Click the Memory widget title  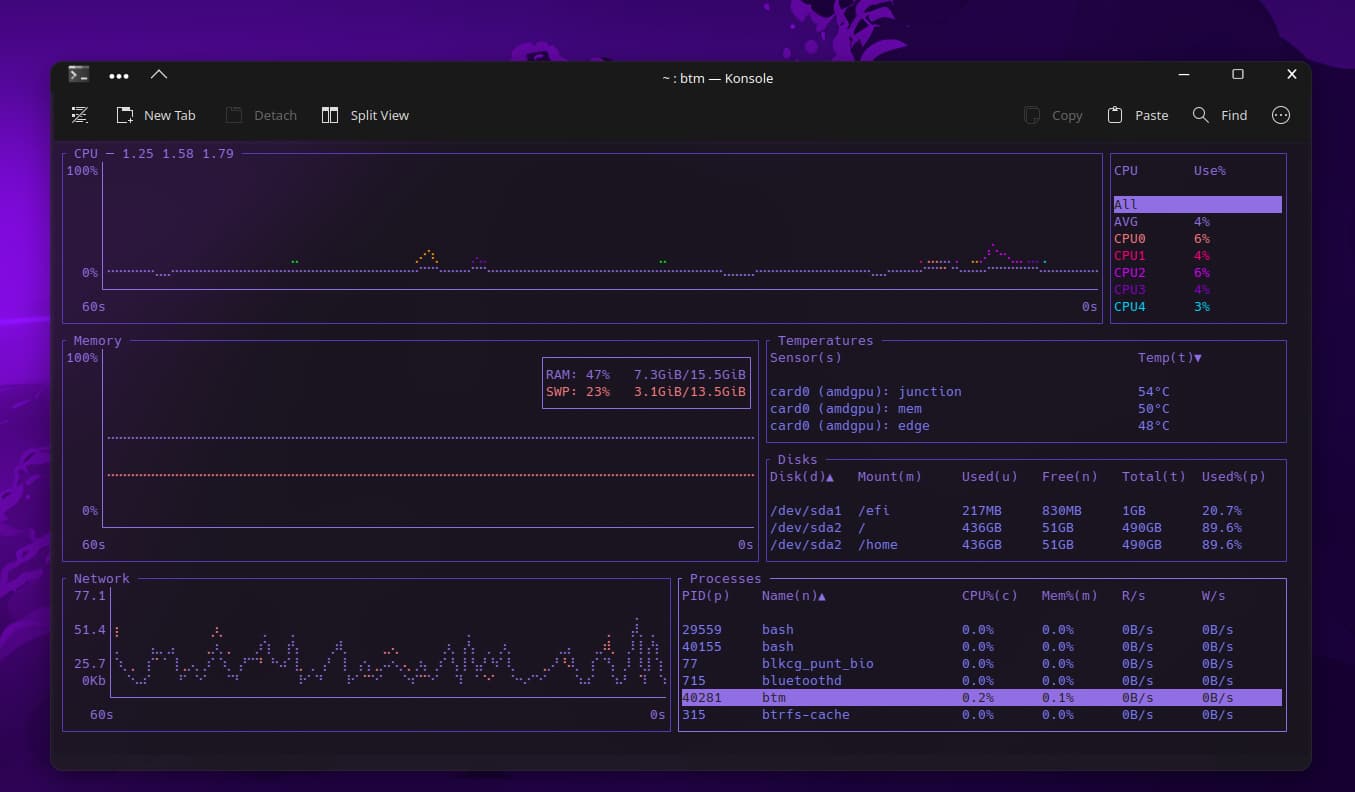coord(98,341)
